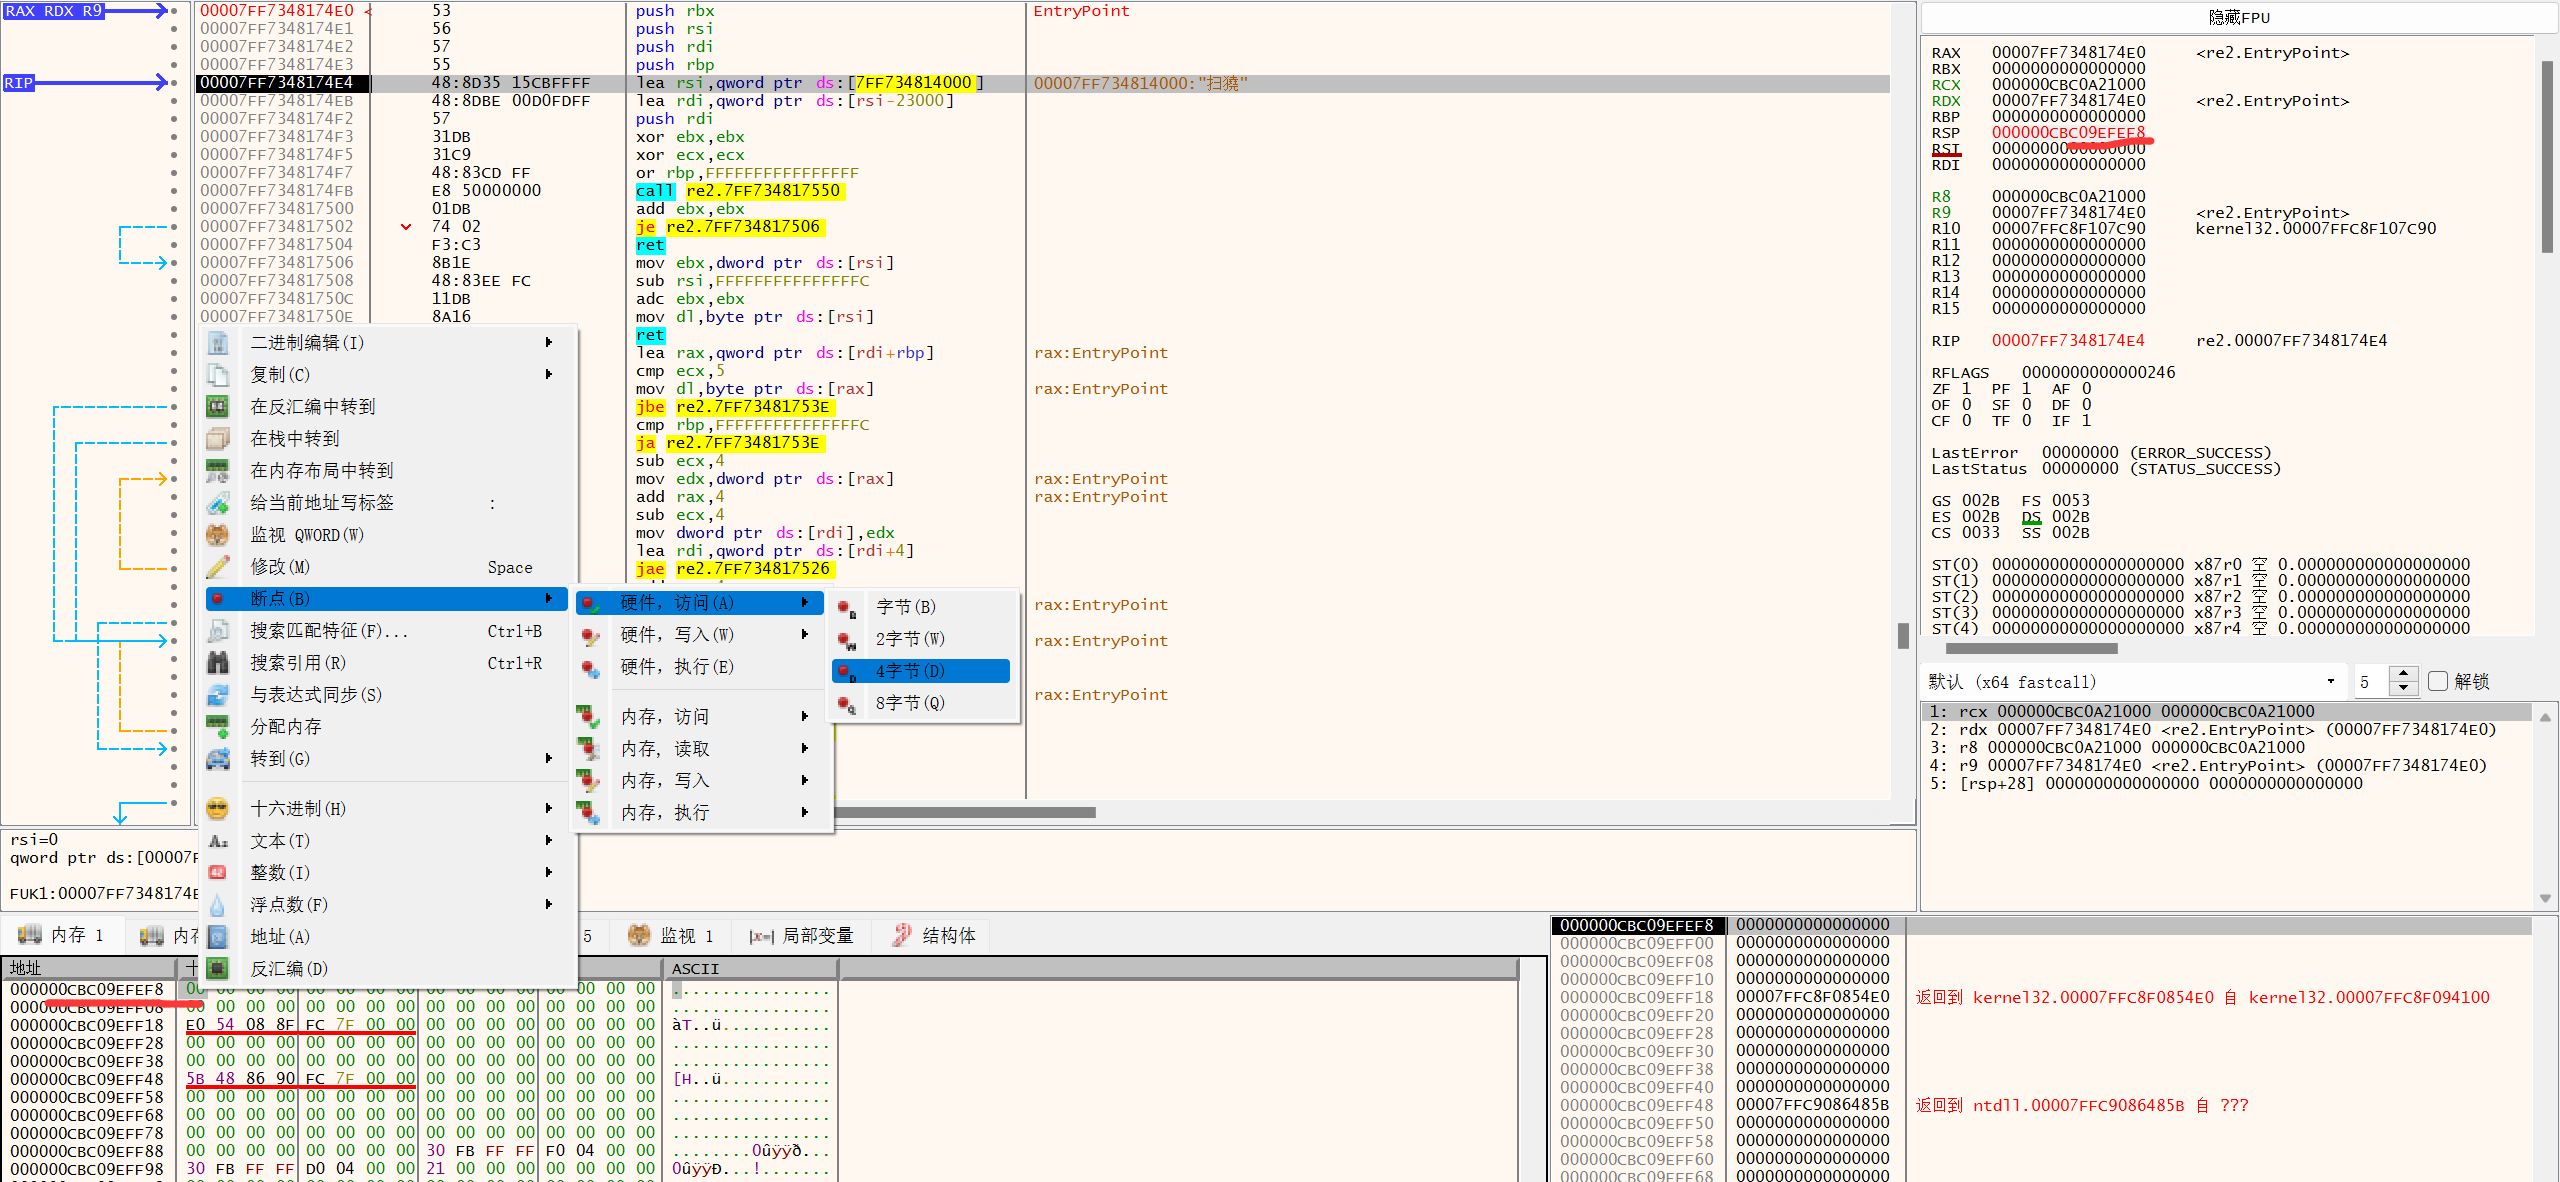Click the go to (转到) icon
The width and height of the screenshot is (2560, 1182).
click(x=218, y=759)
